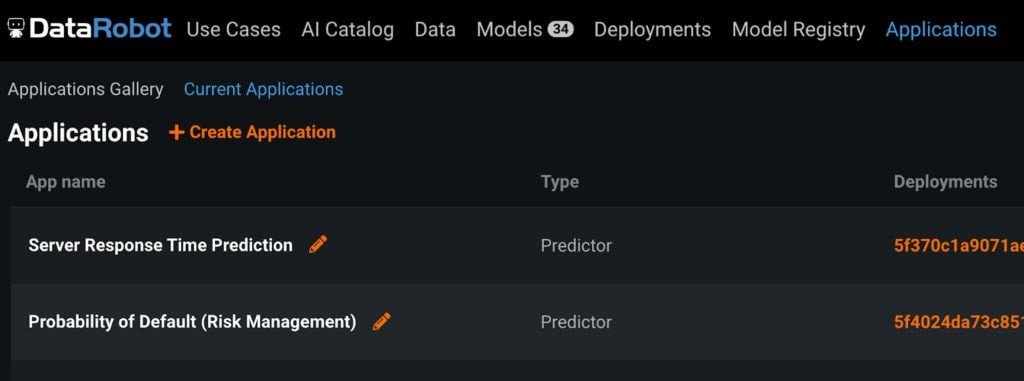Open the Use Cases menu

click(x=233, y=29)
